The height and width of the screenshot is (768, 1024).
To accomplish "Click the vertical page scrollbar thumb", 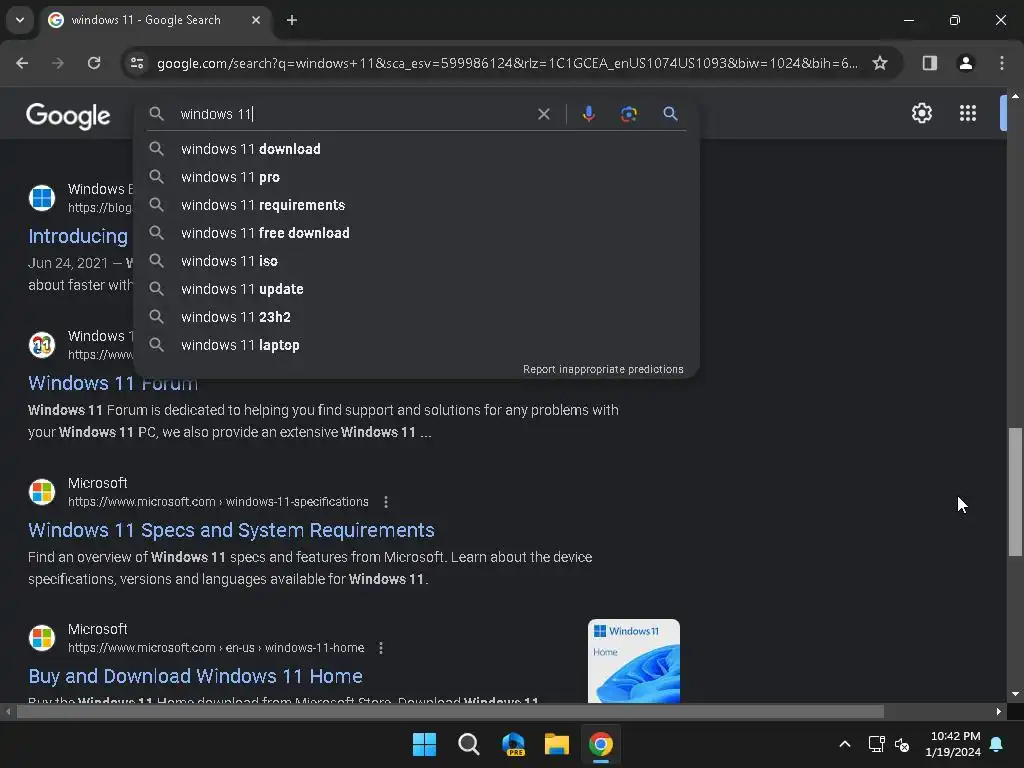I will (1015, 492).
